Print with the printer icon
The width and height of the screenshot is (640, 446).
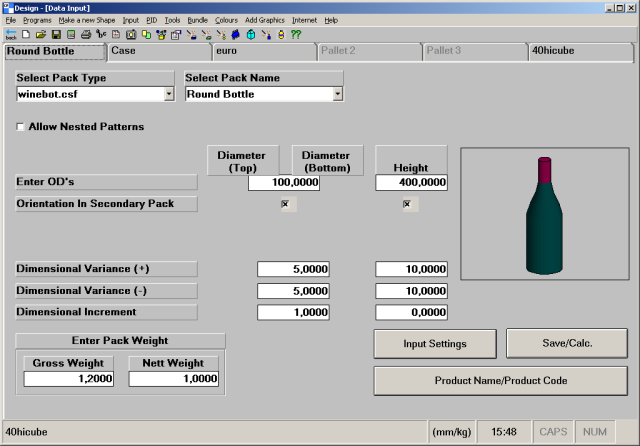[x=86, y=35]
